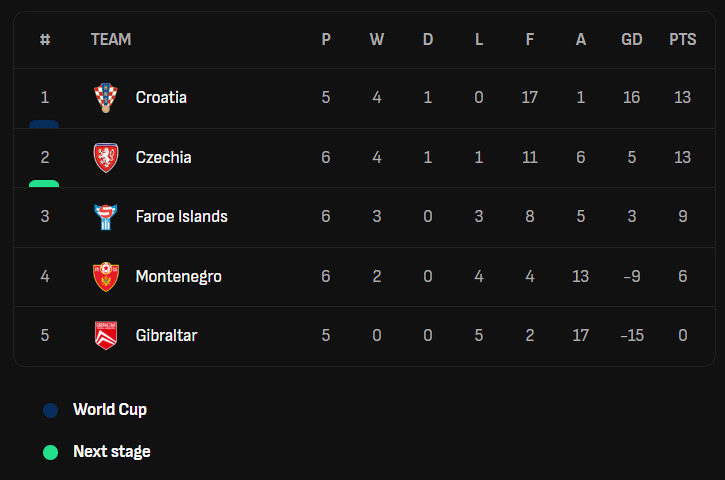Click the Faroe Islands crest icon

click(x=105, y=216)
